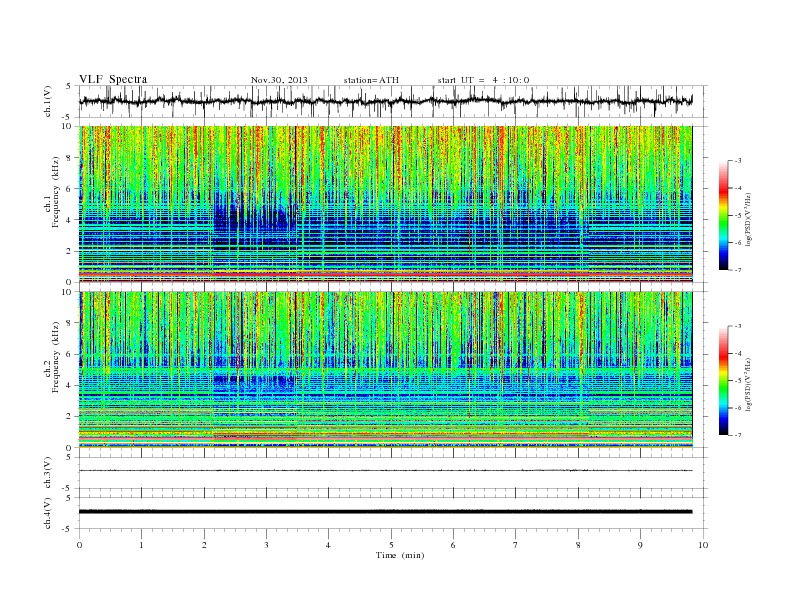Click the '2' tick on time axis
Viewport: 792px width, 612px height.
[x=204, y=545]
